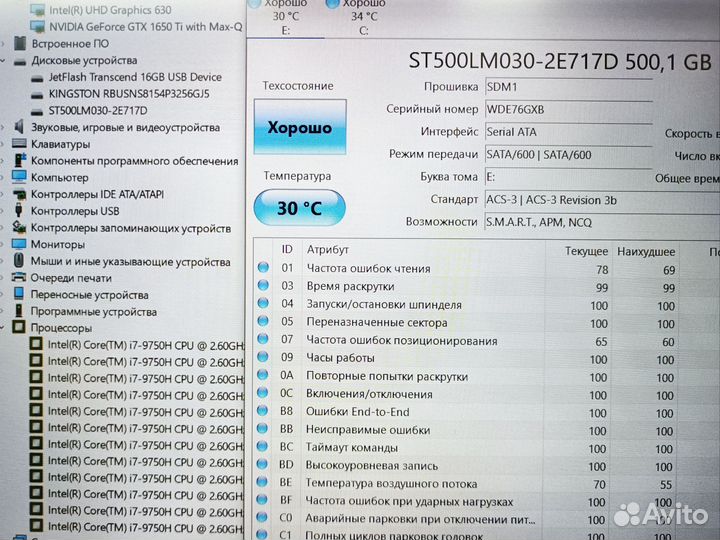This screenshot has width=720, height=540.
Task: Click the ST500LM030-2E717D 500,1 GB title
Action: 560,61
